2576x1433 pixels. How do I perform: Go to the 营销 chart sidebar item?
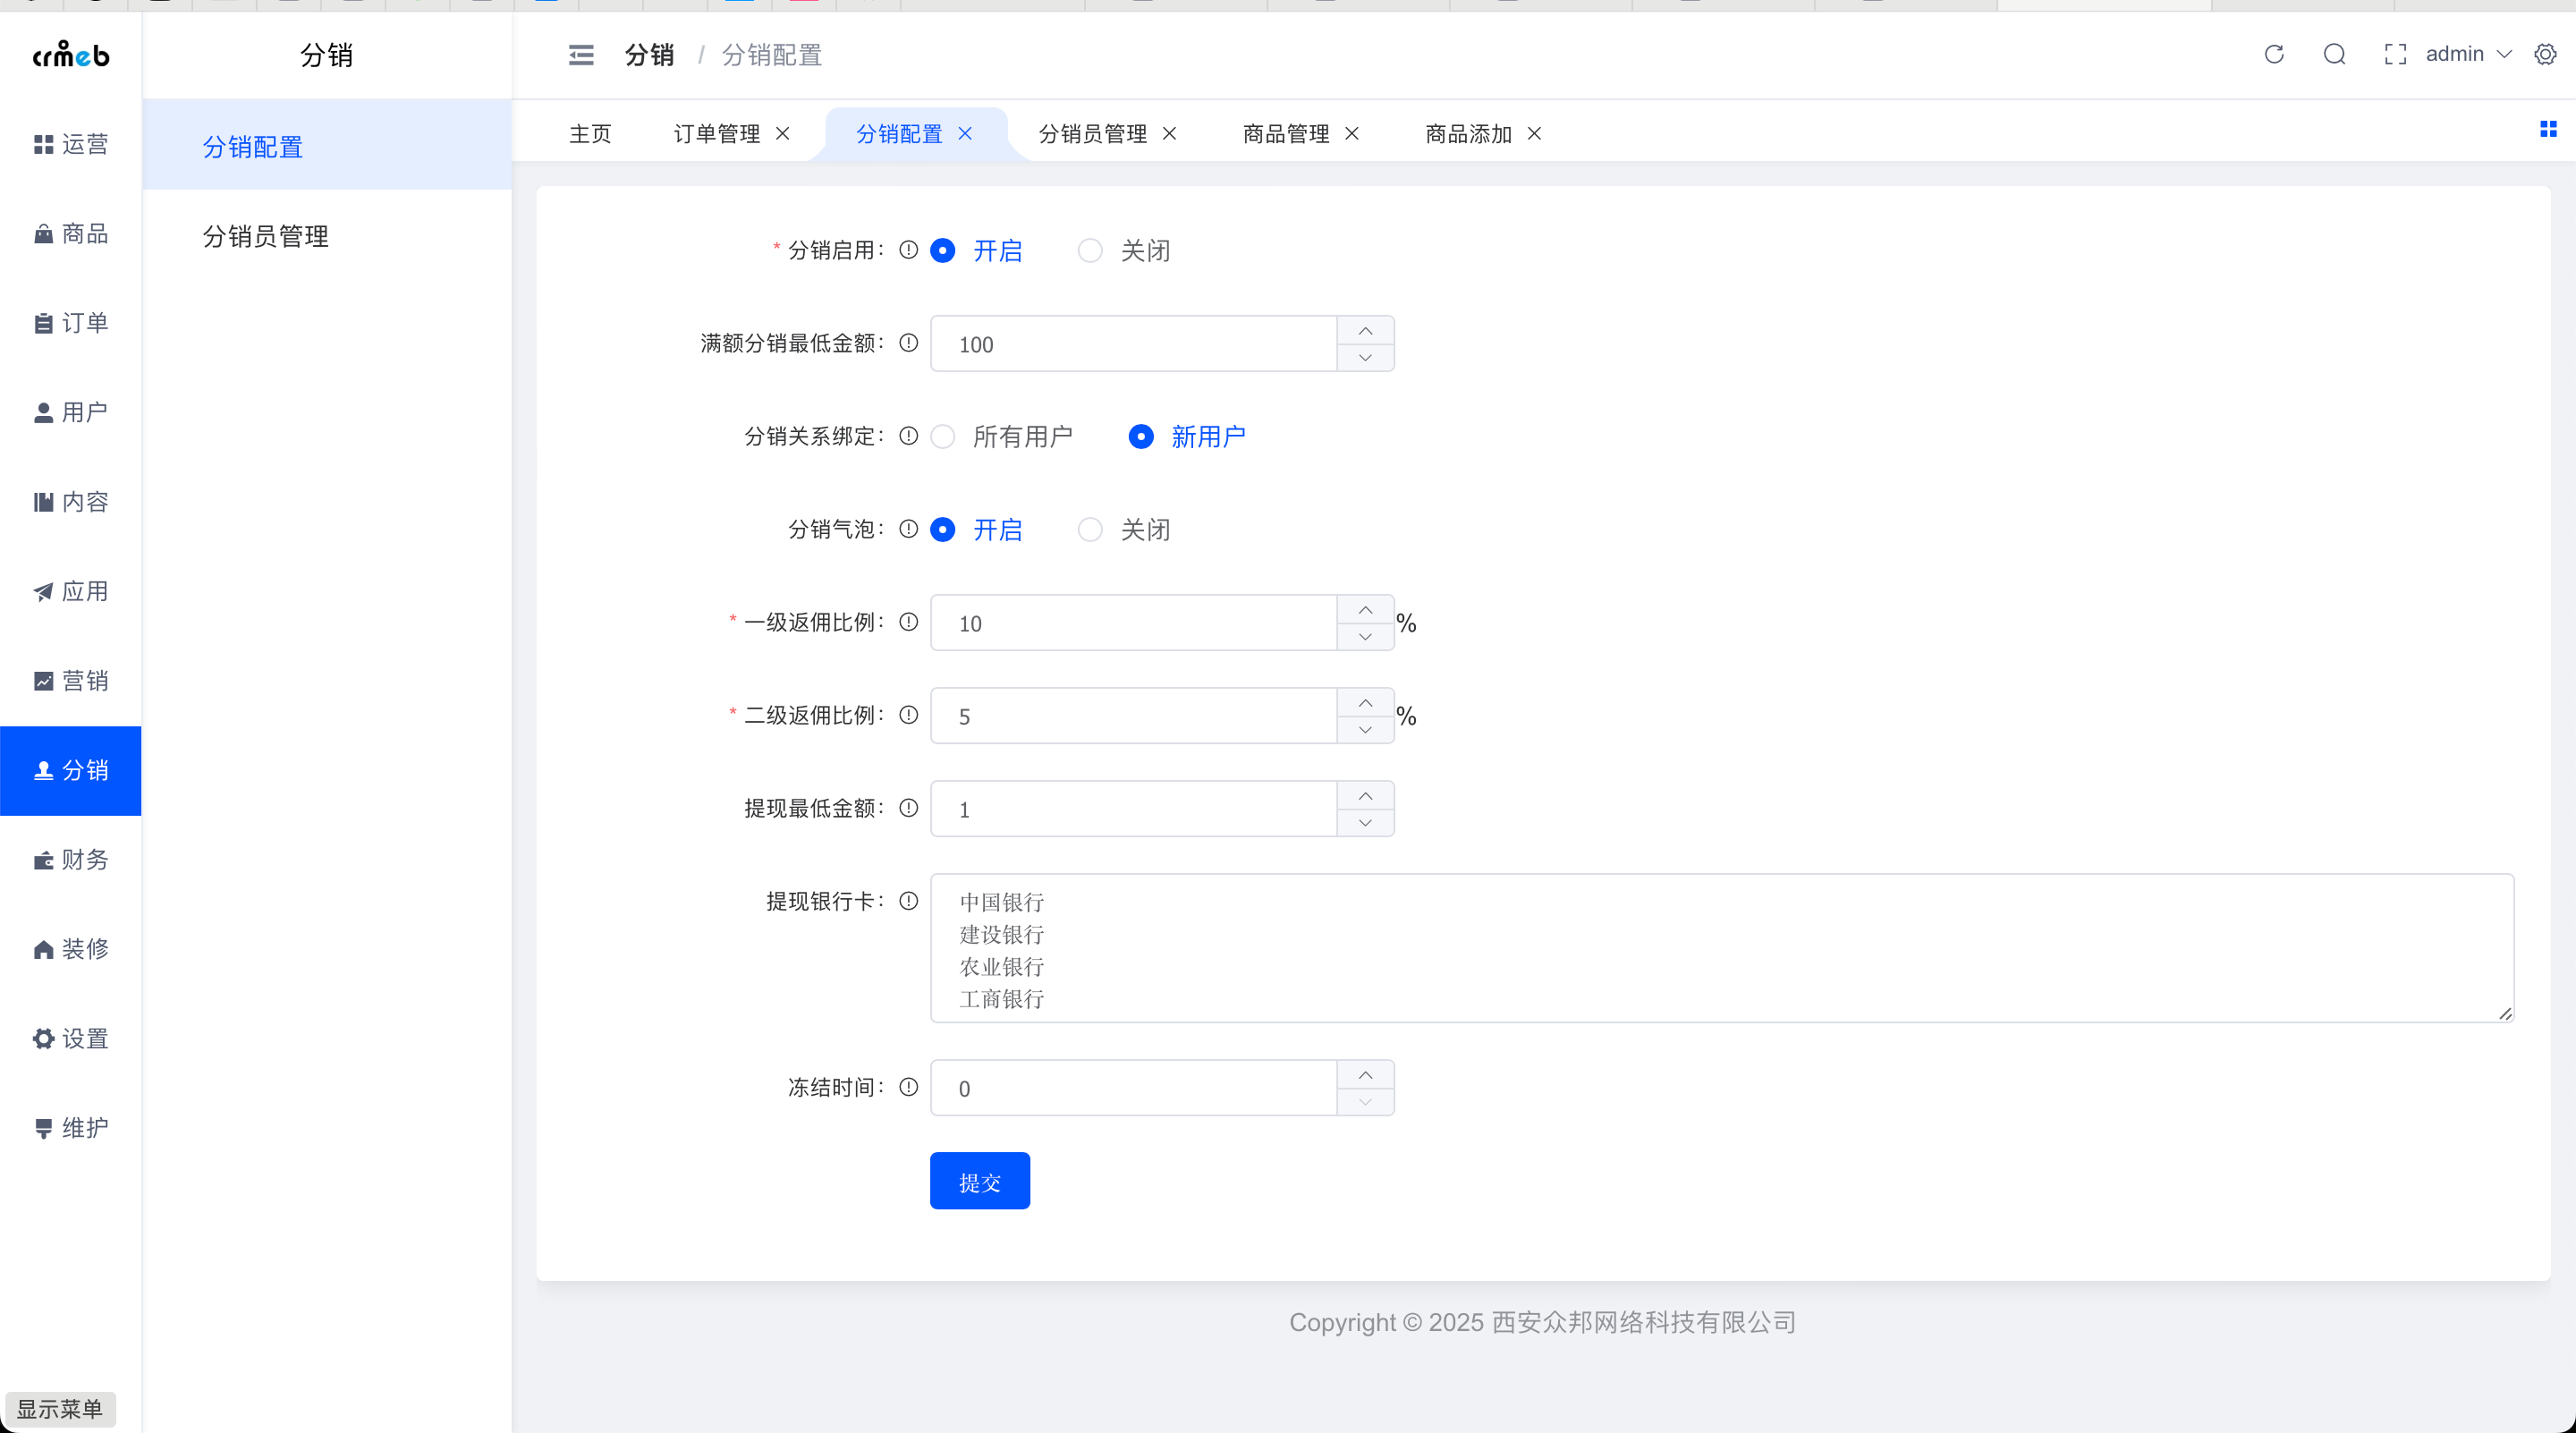(x=70, y=681)
